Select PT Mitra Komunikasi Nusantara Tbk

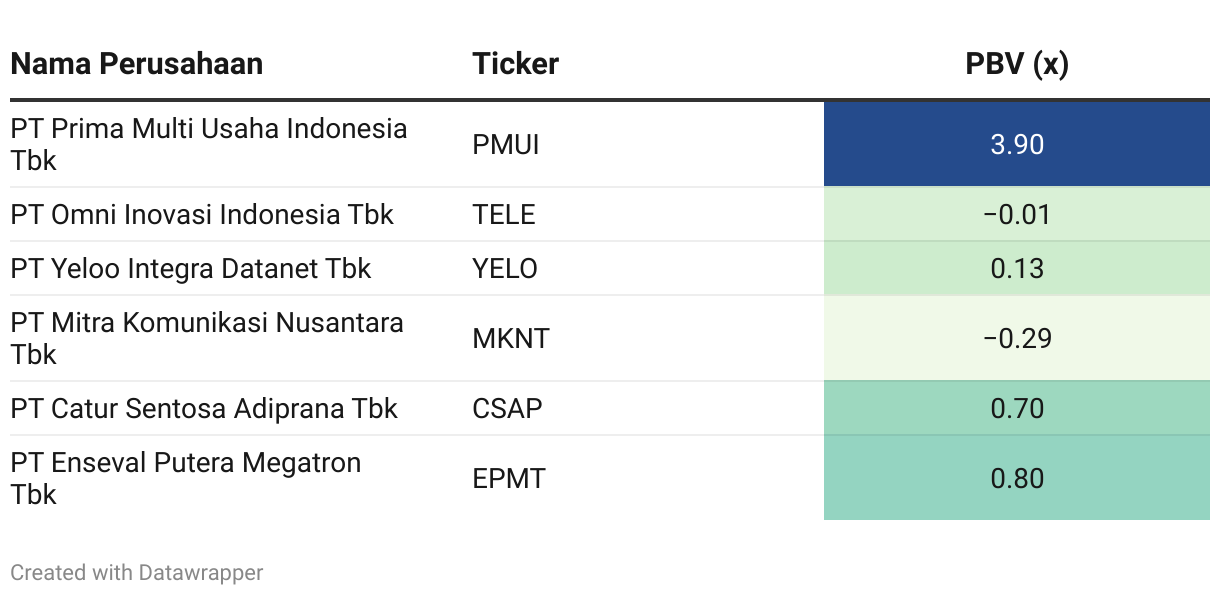(207, 338)
